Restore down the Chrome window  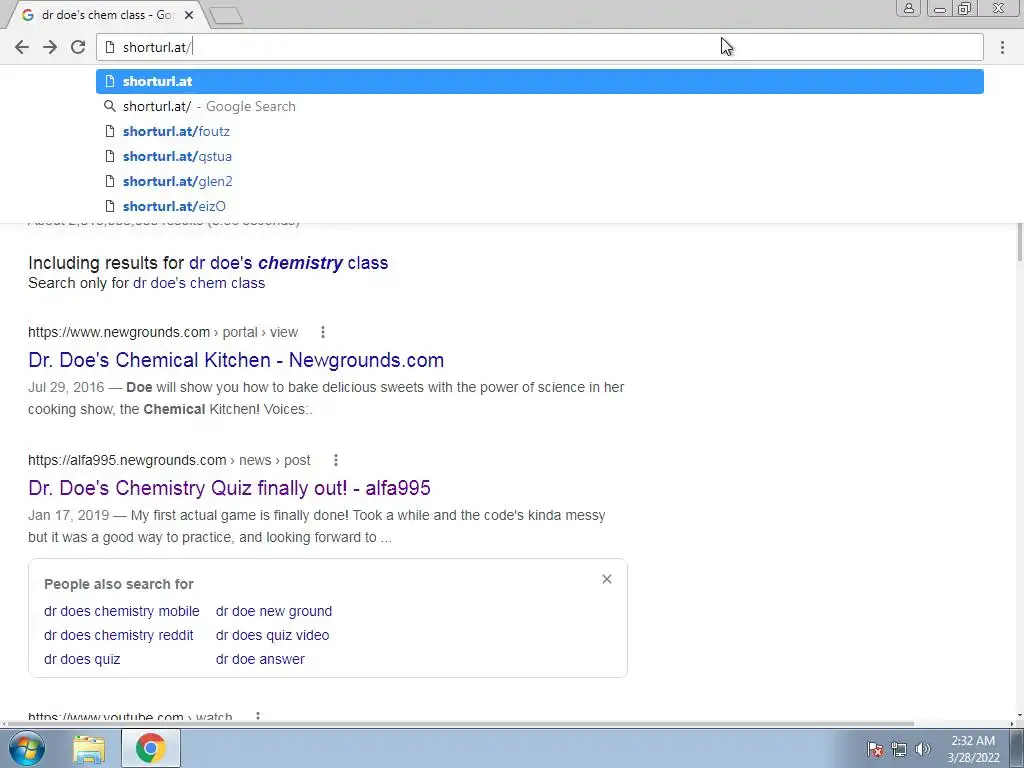[965, 8]
